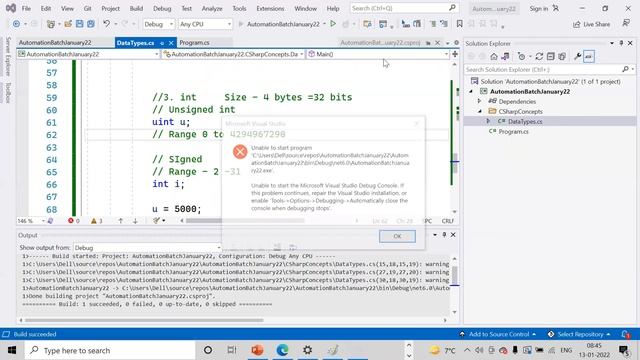The image size is (640, 360).
Task: Click the red error count indicator
Action: click(74, 221)
